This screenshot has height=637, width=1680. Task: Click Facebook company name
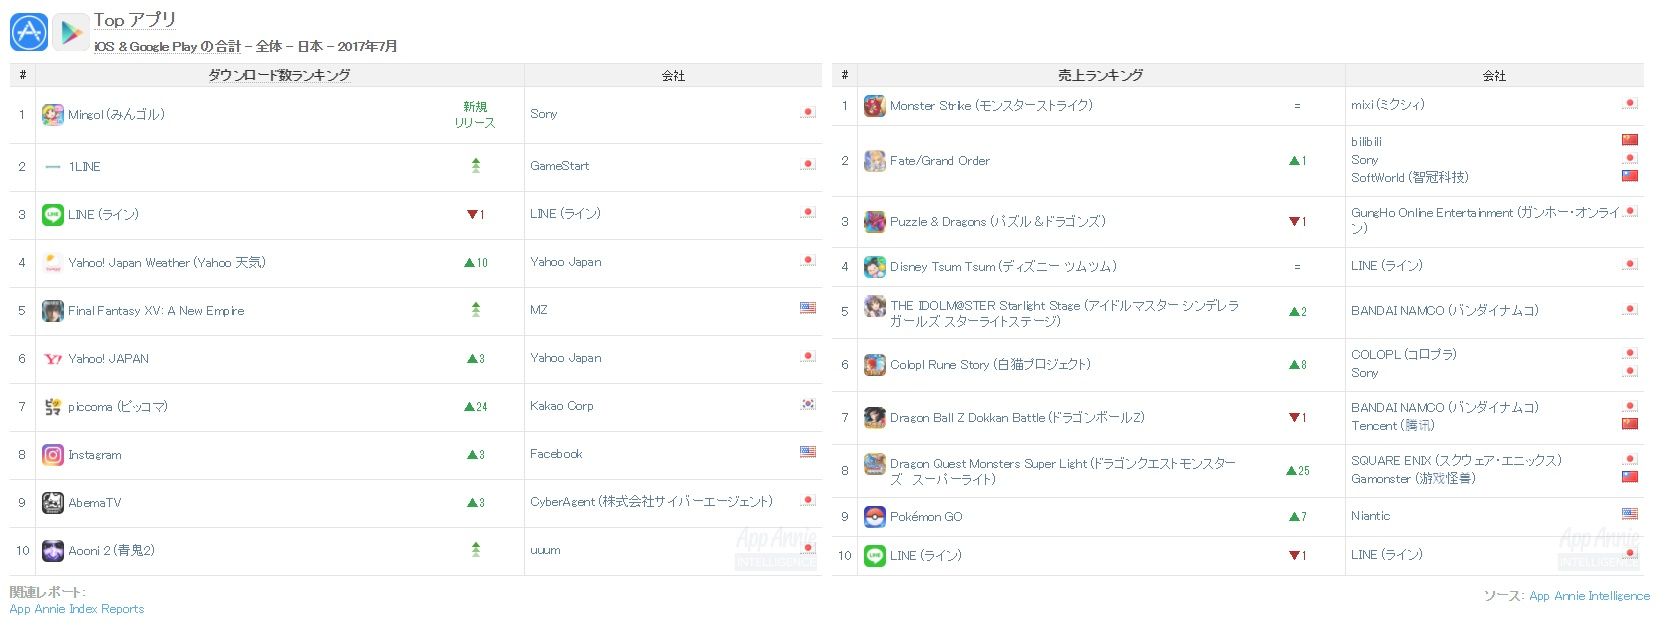[556, 454]
